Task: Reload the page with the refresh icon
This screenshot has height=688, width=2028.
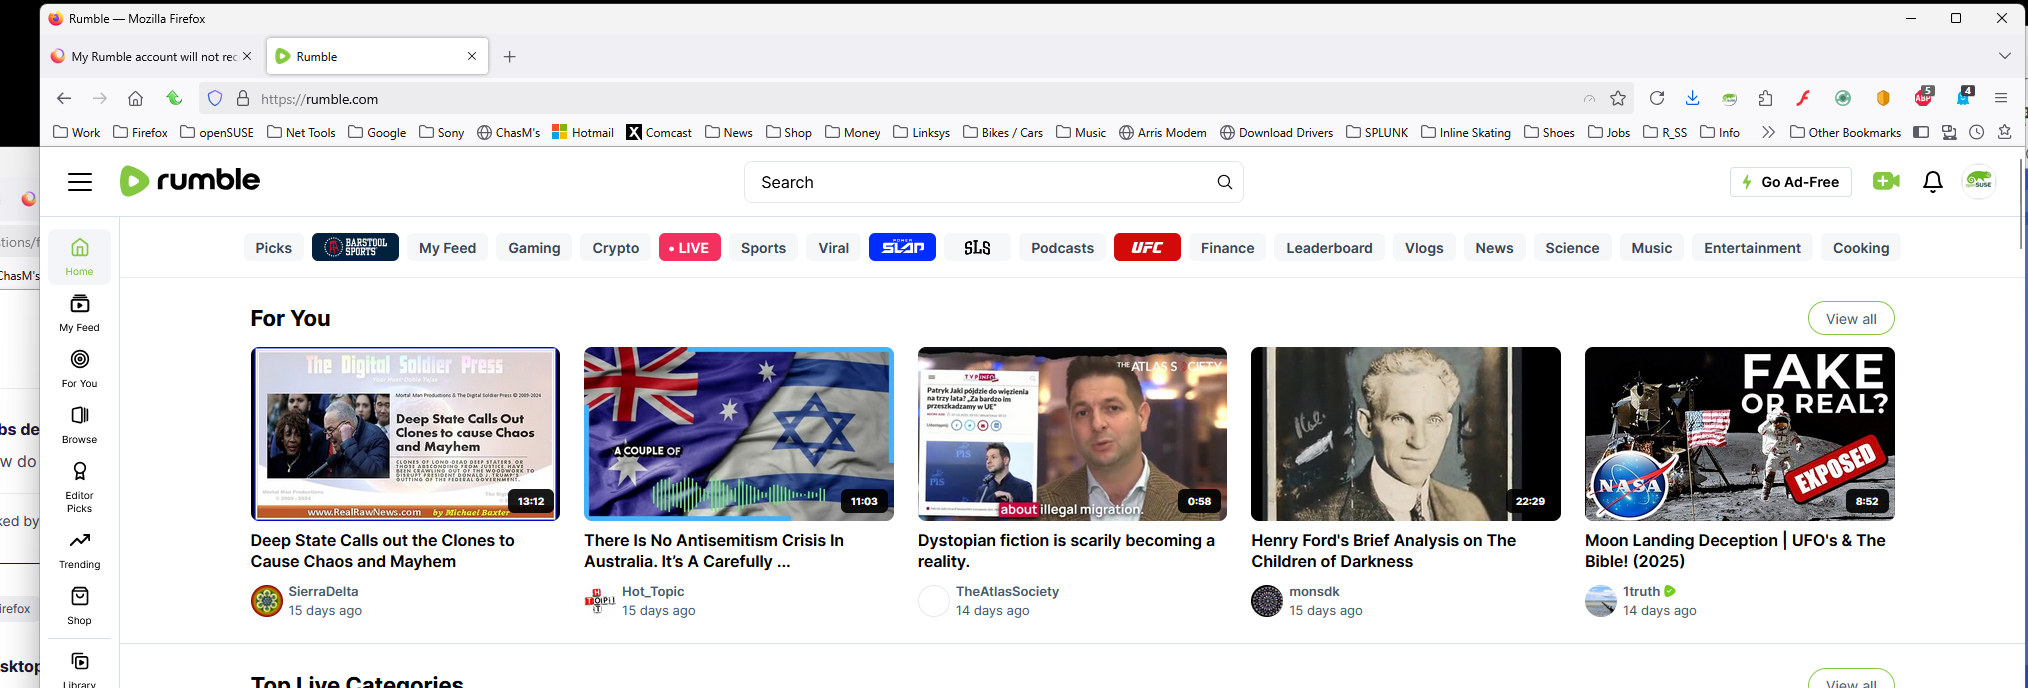Action: click(x=1657, y=98)
